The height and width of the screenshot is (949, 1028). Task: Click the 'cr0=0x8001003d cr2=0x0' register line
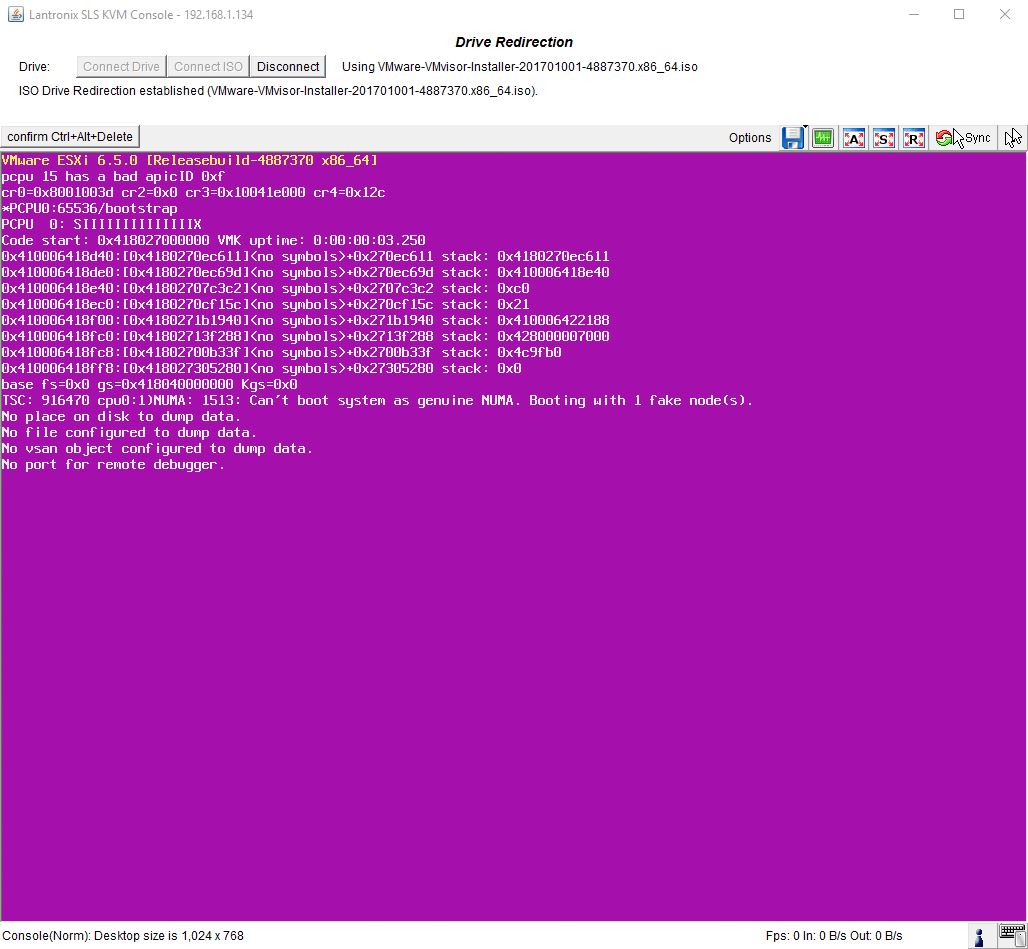point(193,192)
